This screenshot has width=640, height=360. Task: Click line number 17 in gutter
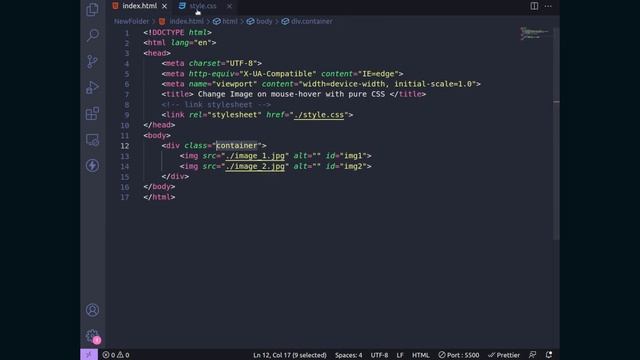124,197
